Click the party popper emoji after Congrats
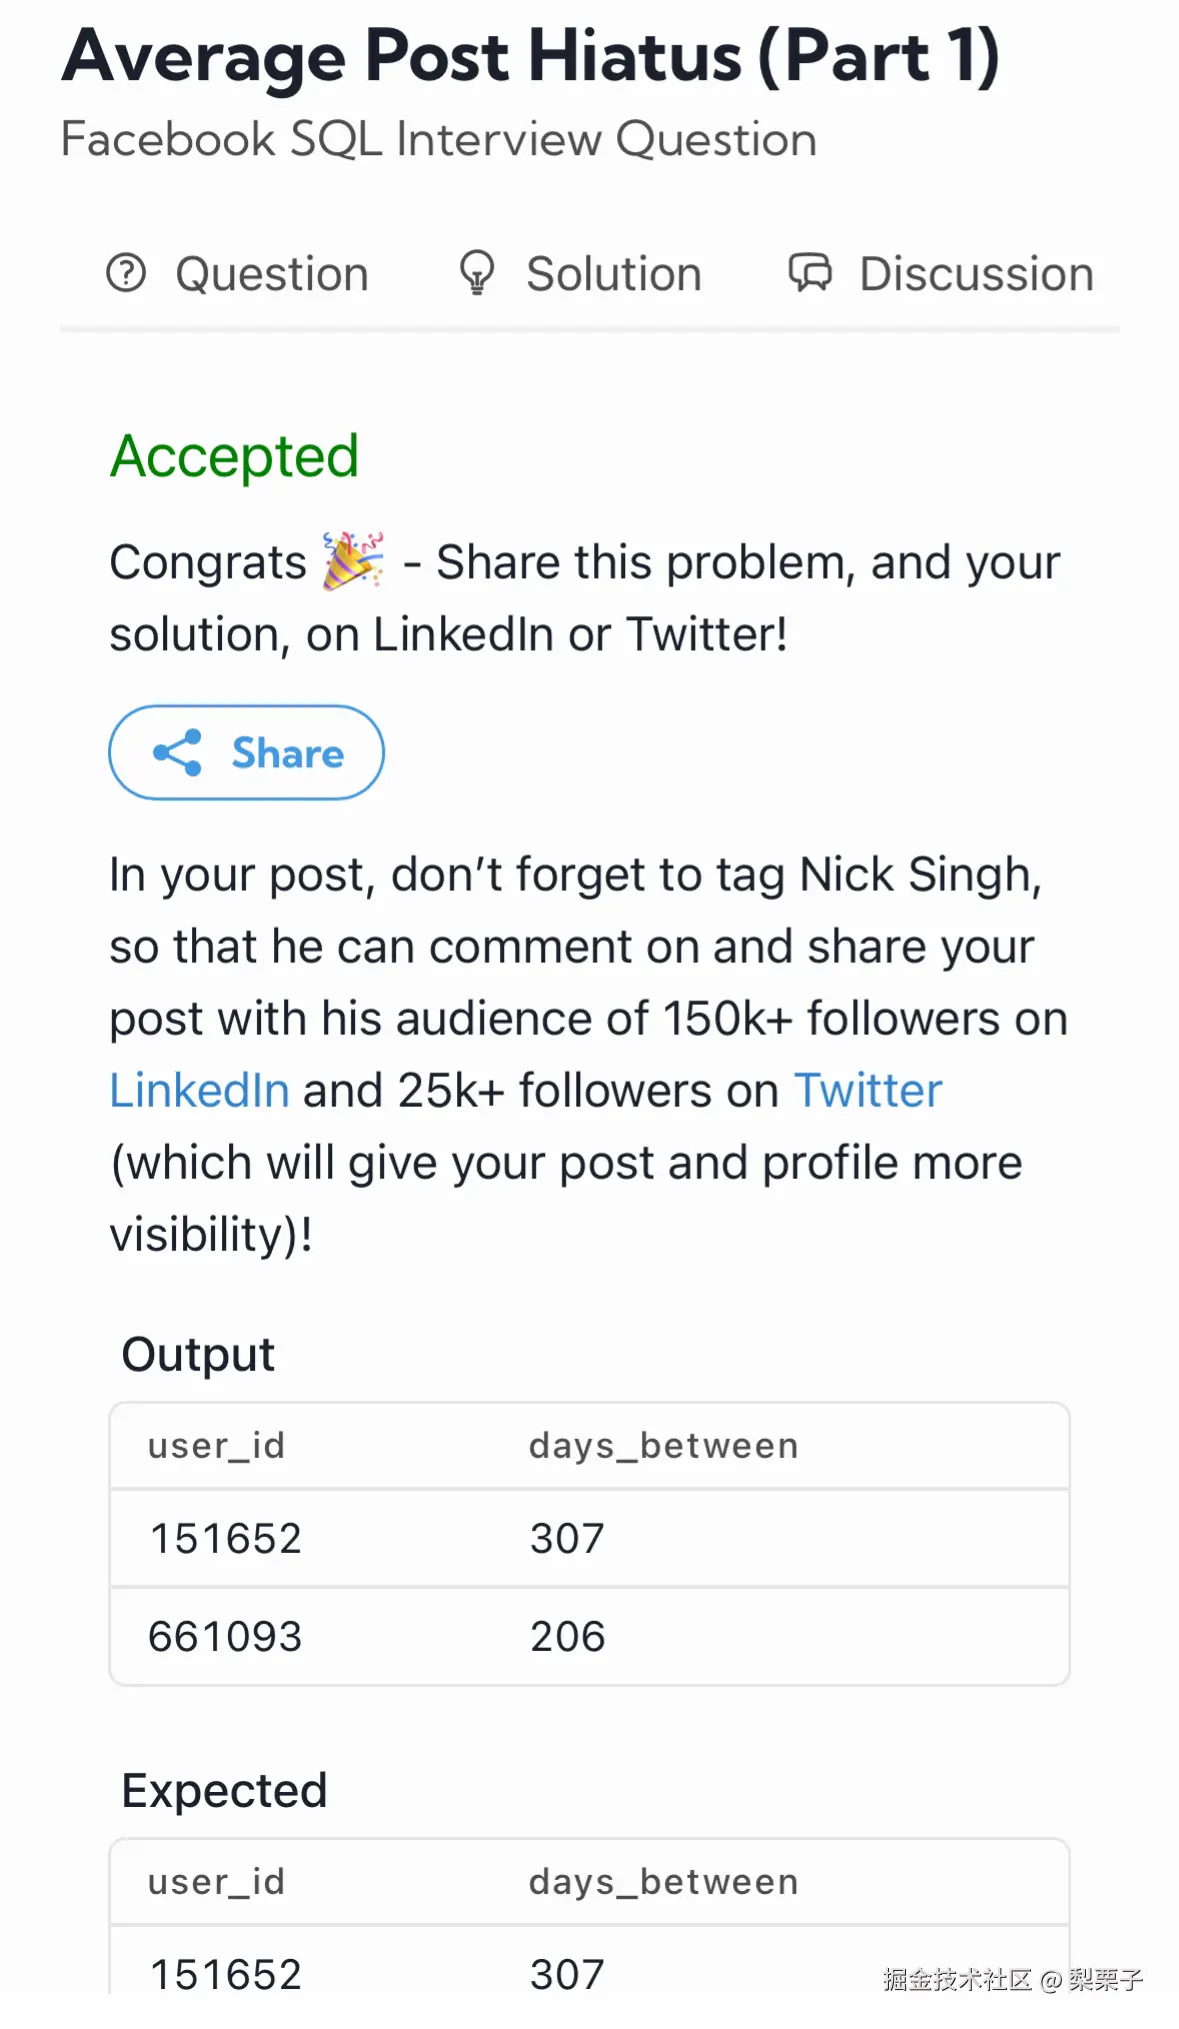 click(353, 561)
